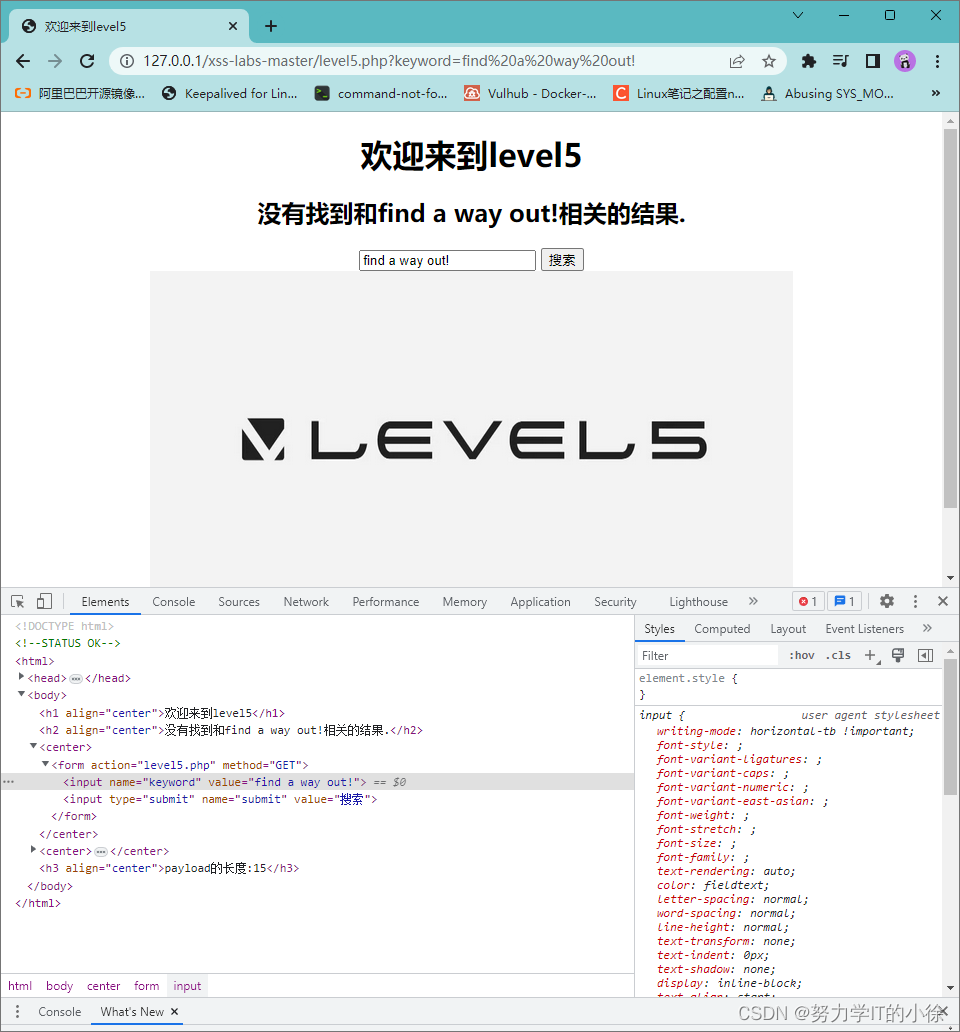Show more Styles sidebar panes

[x=927, y=628]
